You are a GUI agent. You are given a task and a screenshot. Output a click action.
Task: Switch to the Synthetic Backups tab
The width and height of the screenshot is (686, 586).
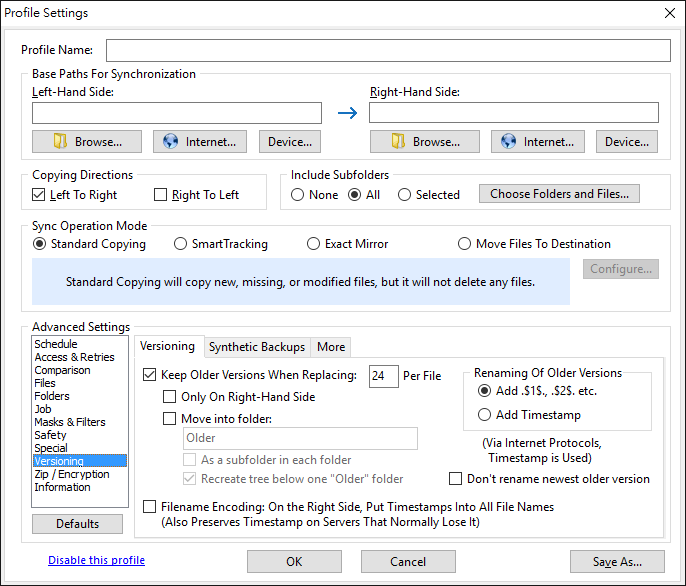(x=257, y=347)
